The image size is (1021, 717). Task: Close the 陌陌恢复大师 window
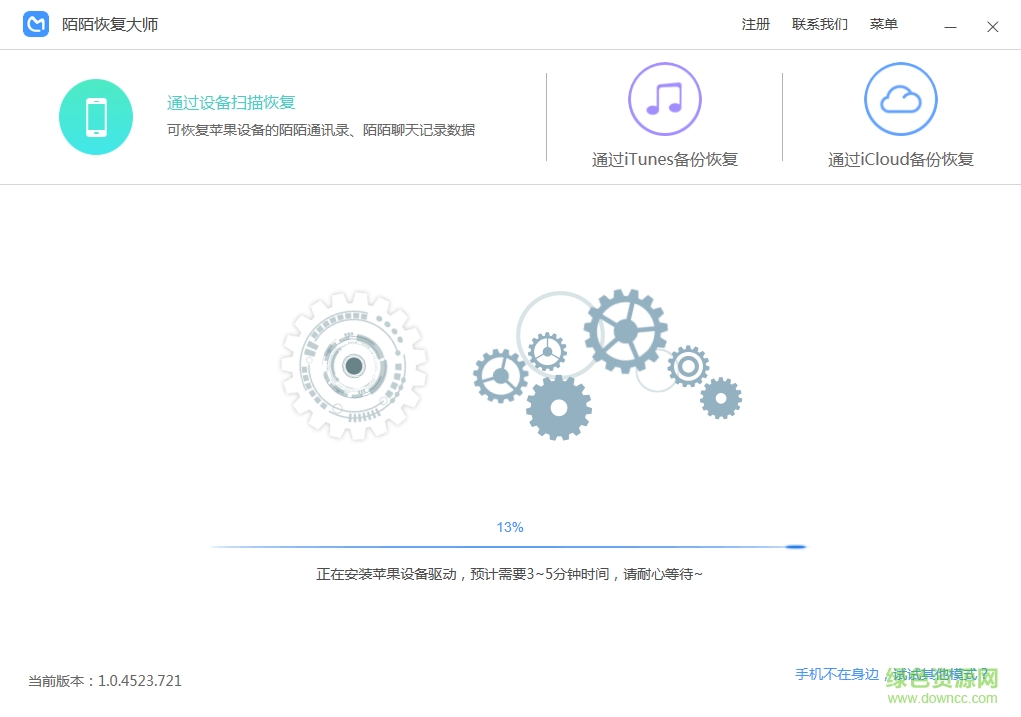pyautogui.click(x=992, y=25)
